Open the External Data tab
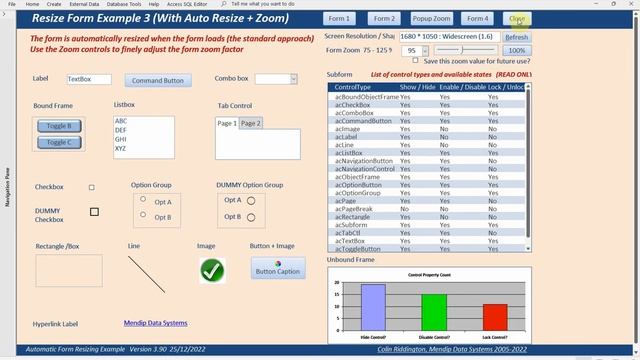This screenshot has height=360, width=640. [84, 4]
